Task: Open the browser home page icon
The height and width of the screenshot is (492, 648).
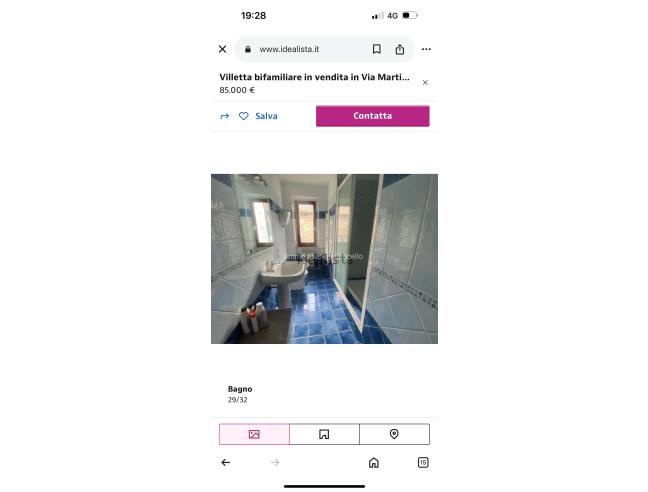Action: pyautogui.click(x=374, y=462)
